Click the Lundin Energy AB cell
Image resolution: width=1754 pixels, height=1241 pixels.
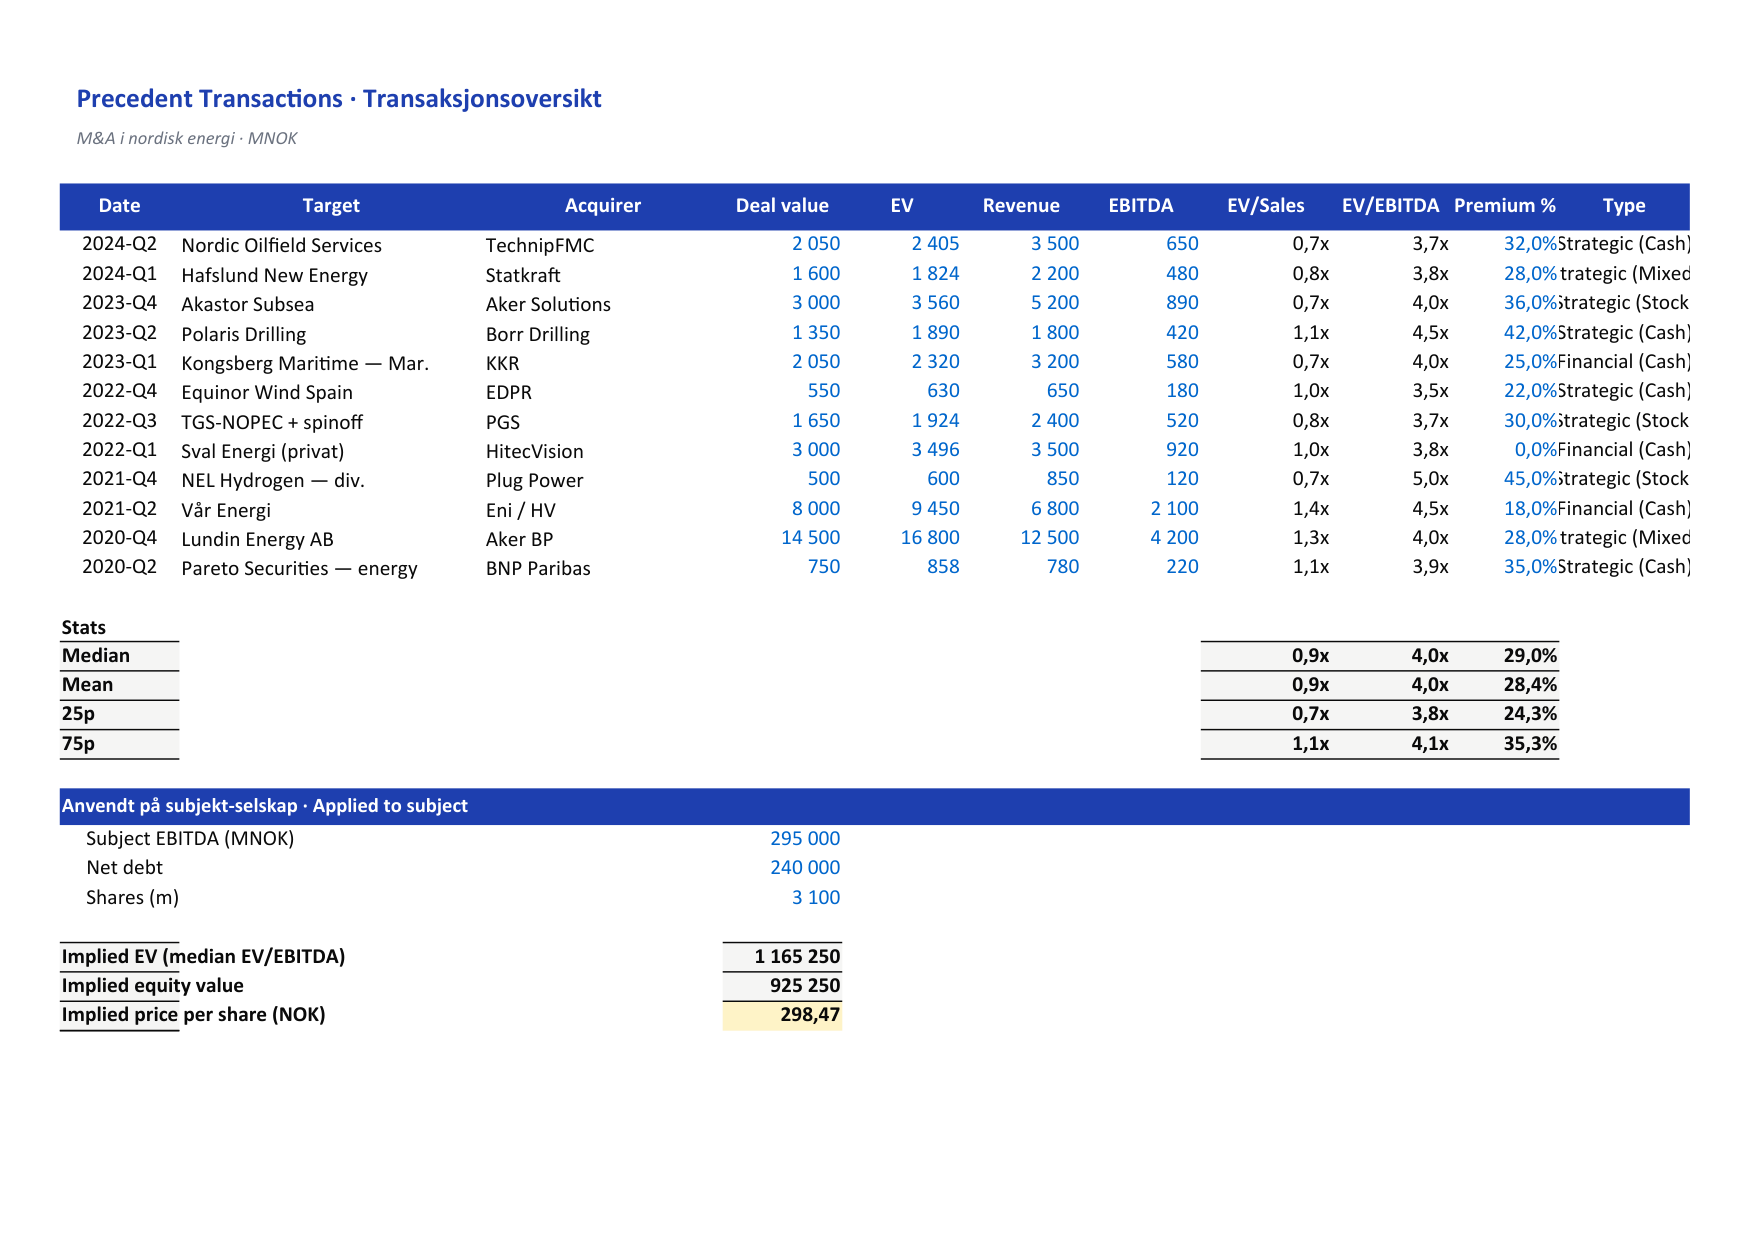pyautogui.click(x=257, y=539)
